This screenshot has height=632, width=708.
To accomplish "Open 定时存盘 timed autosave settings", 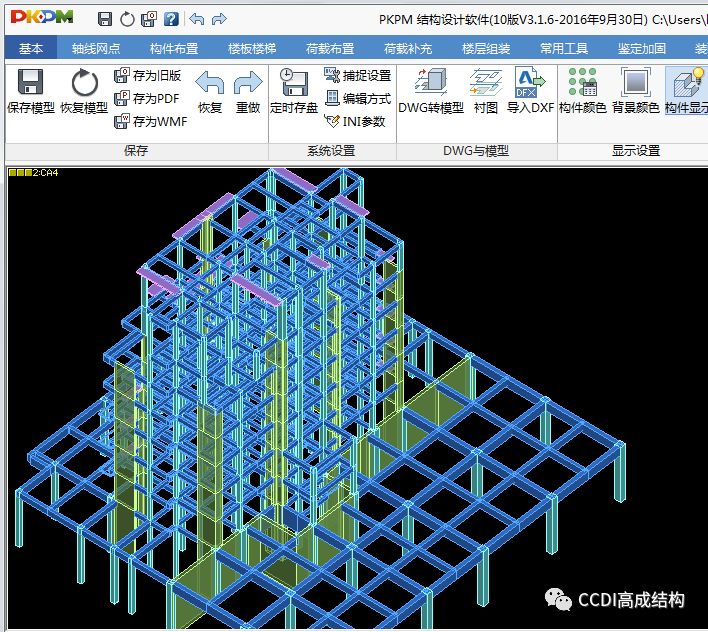I will coord(294,91).
